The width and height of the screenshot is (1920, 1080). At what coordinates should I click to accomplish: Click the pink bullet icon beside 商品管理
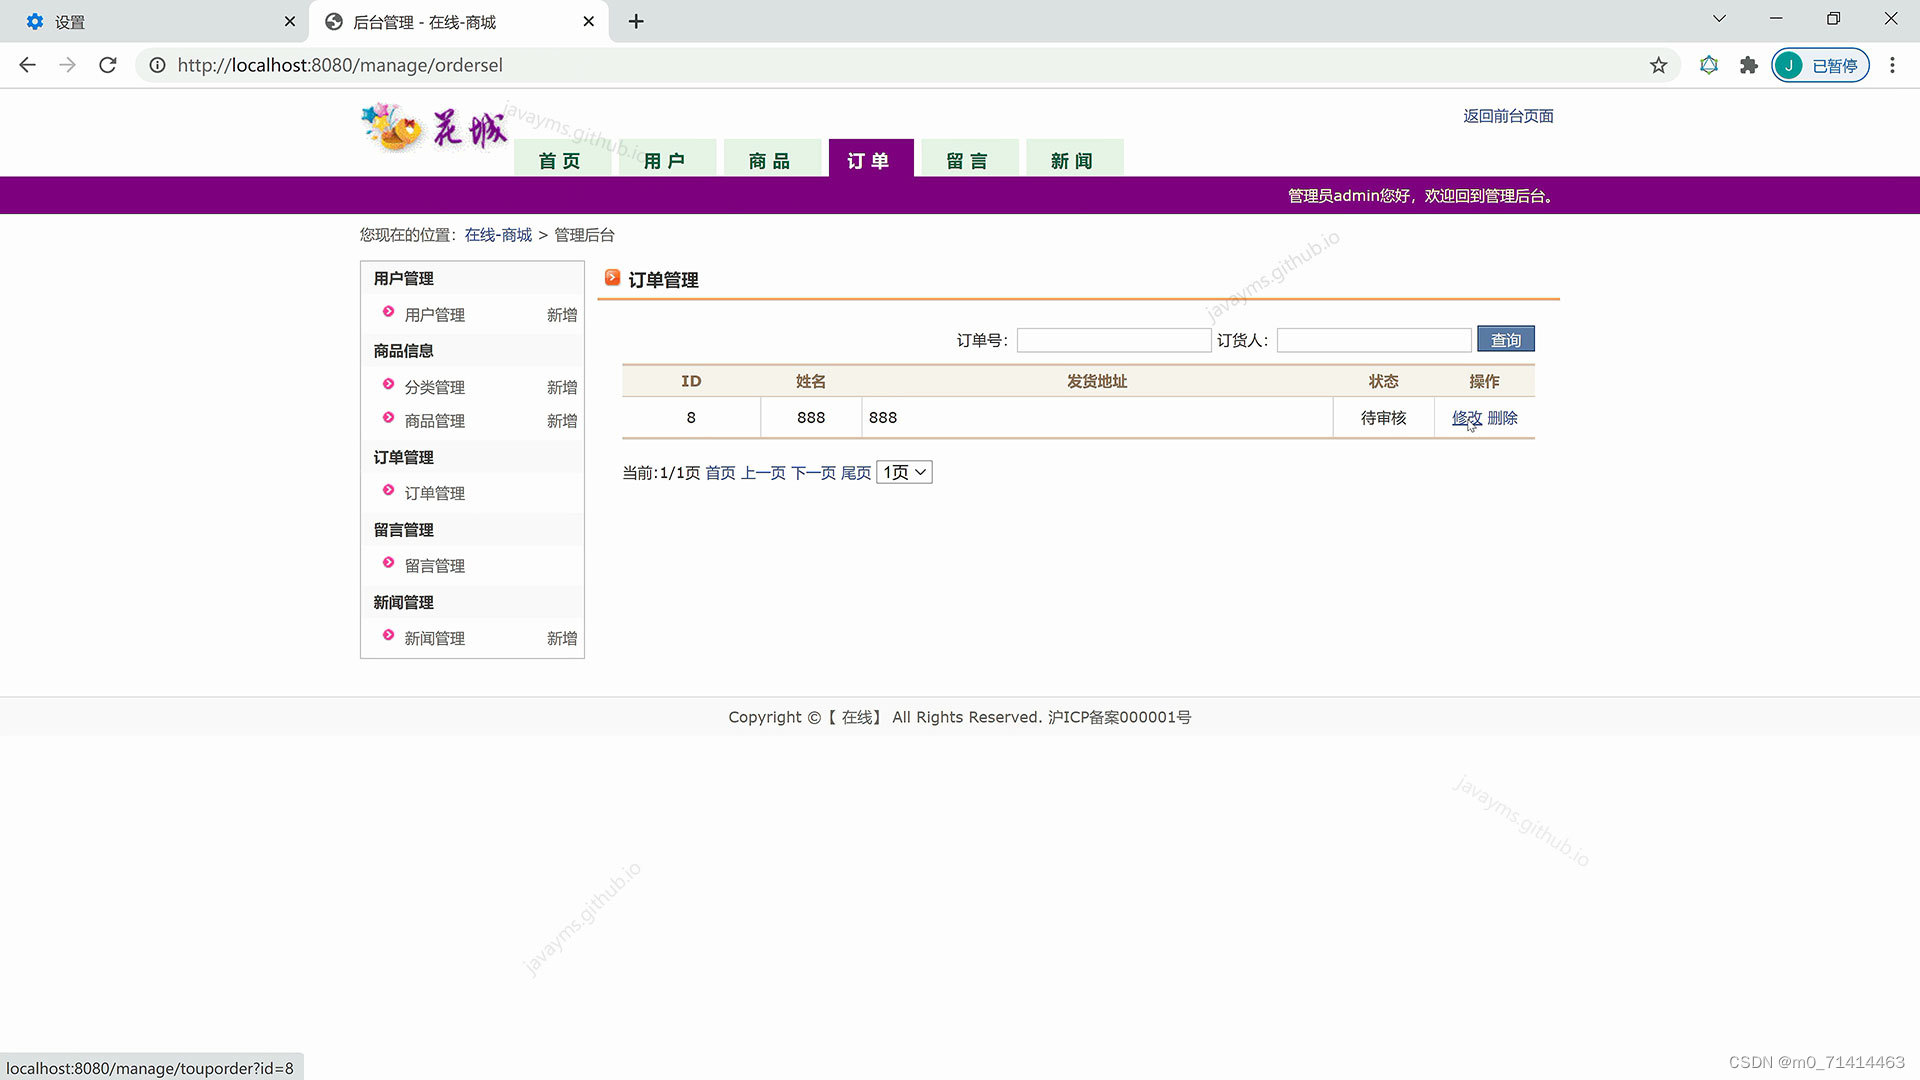[x=389, y=418]
